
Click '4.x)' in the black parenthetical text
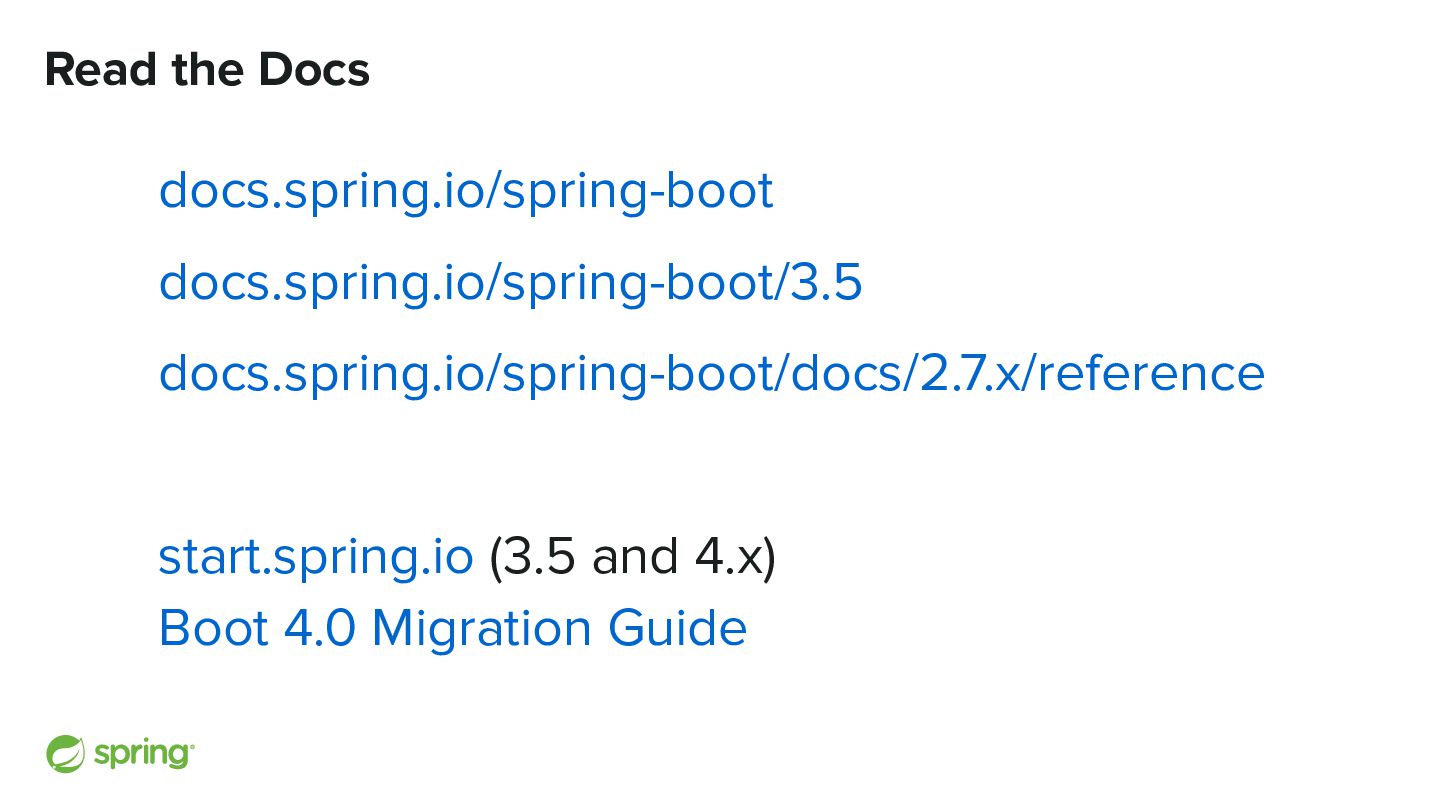(735, 558)
